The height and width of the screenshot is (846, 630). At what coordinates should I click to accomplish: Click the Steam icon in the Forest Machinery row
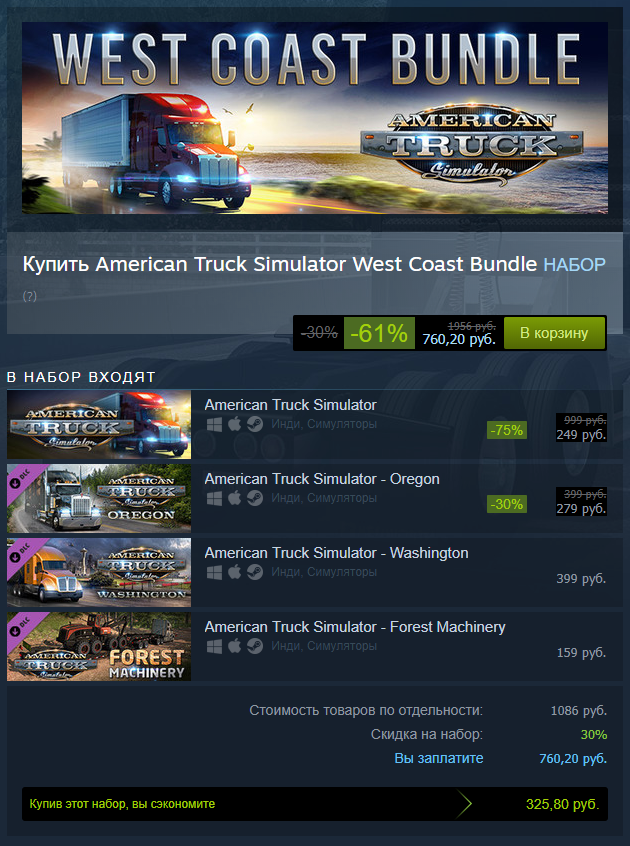pyautogui.click(x=255, y=646)
